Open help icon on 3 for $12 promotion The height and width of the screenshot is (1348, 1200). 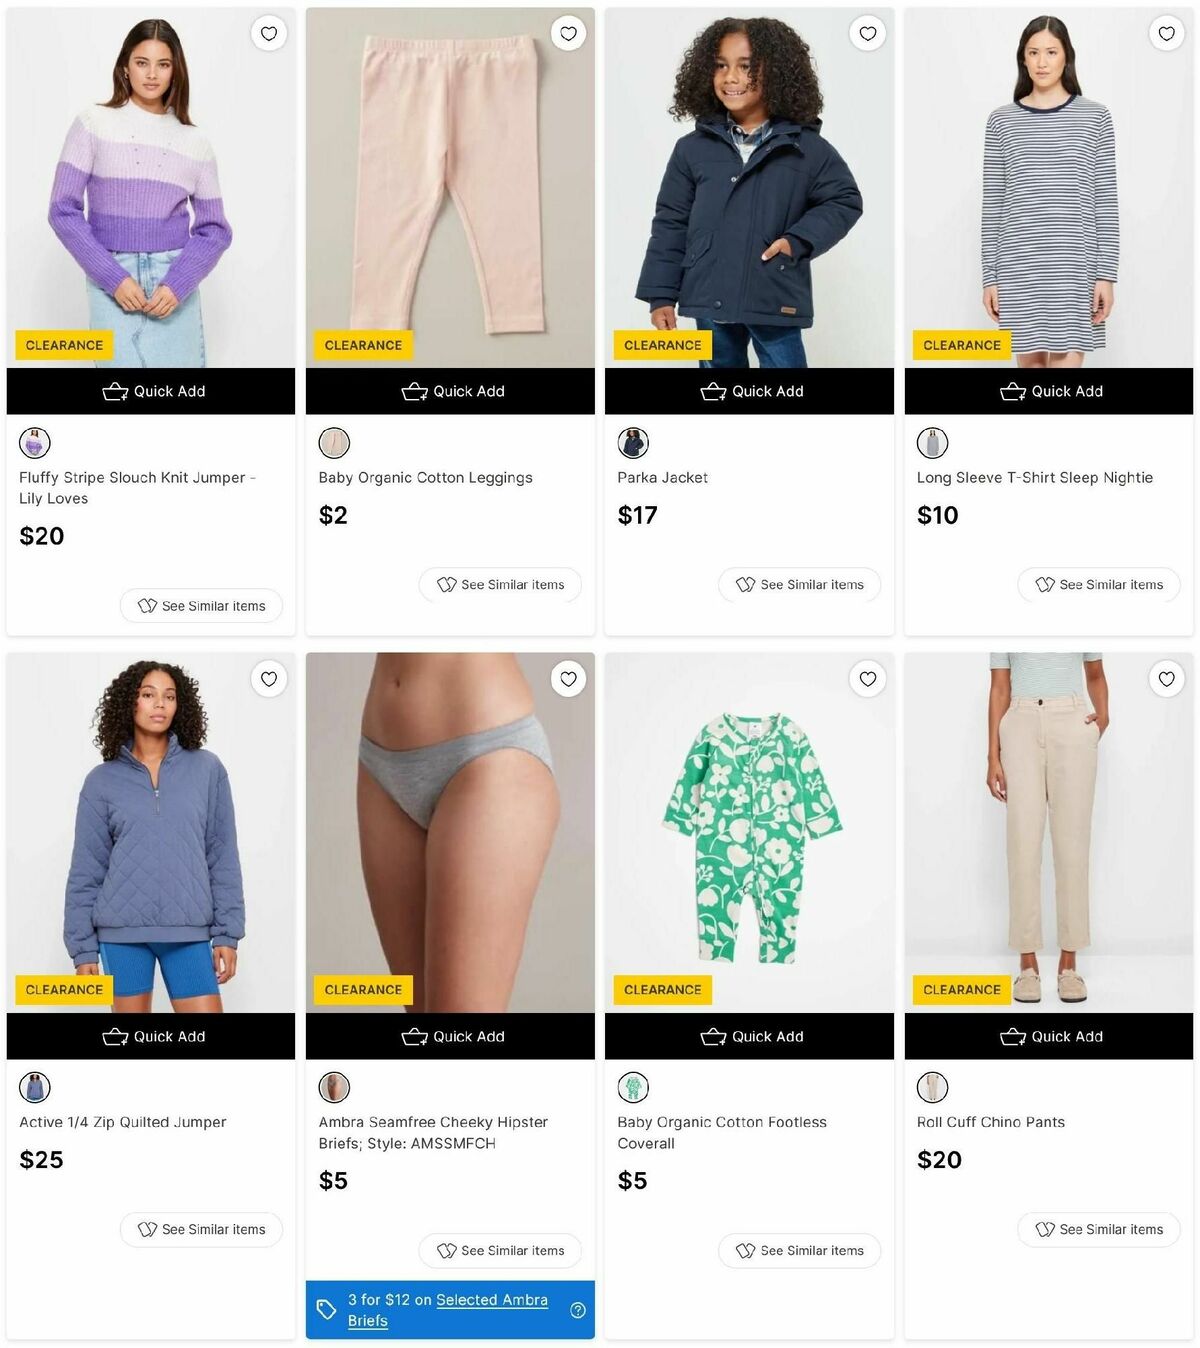578,1310
